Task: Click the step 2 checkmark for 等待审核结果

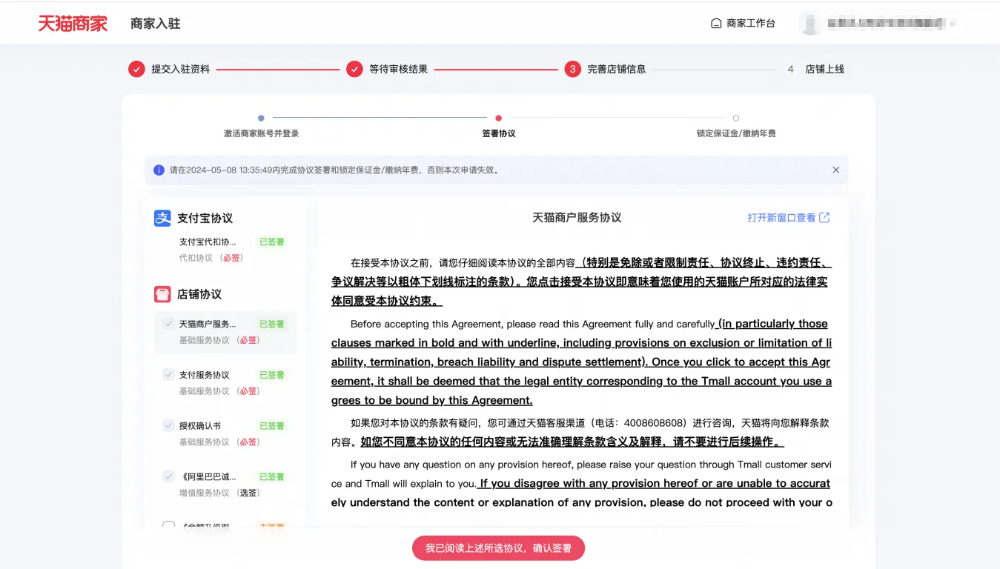Action: [354, 69]
